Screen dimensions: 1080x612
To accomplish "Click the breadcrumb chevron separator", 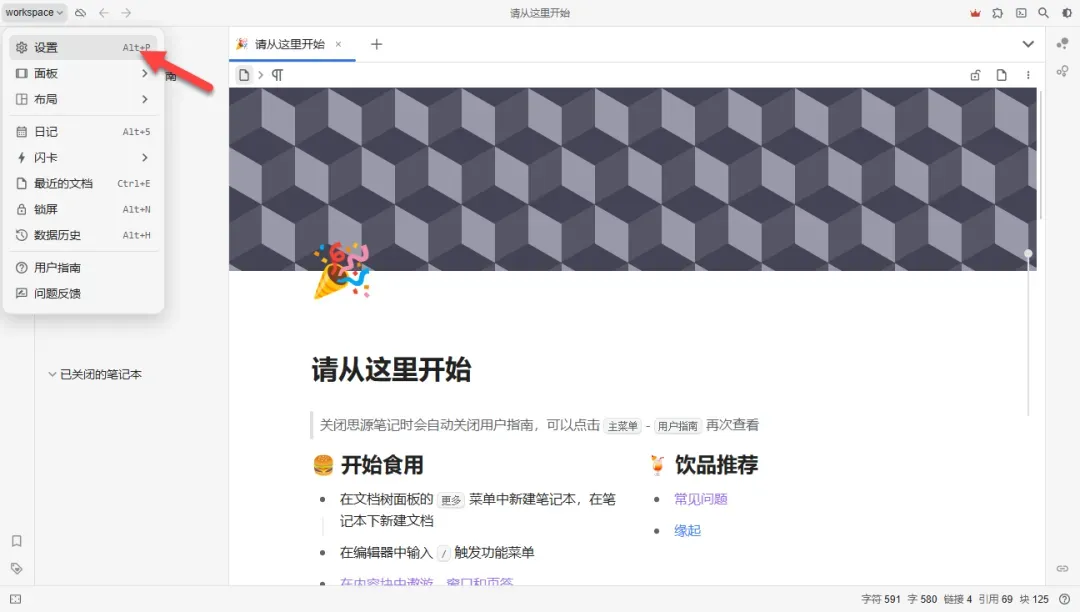I will coord(260,75).
